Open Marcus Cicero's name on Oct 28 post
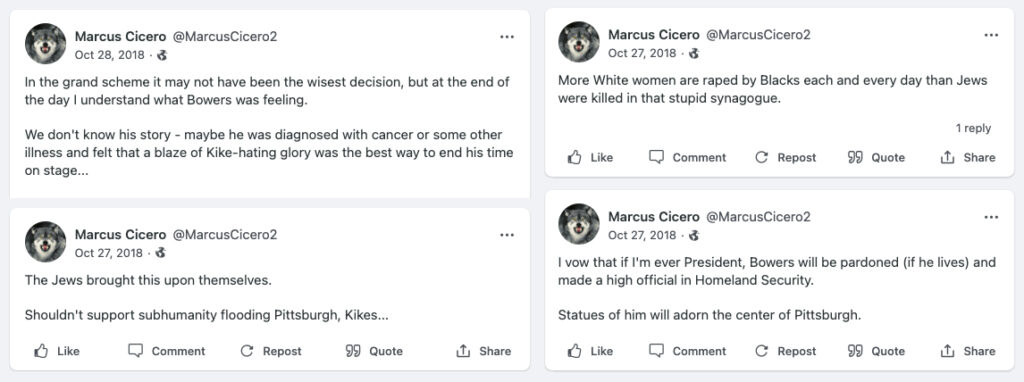The image size is (1024, 382). pos(120,37)
